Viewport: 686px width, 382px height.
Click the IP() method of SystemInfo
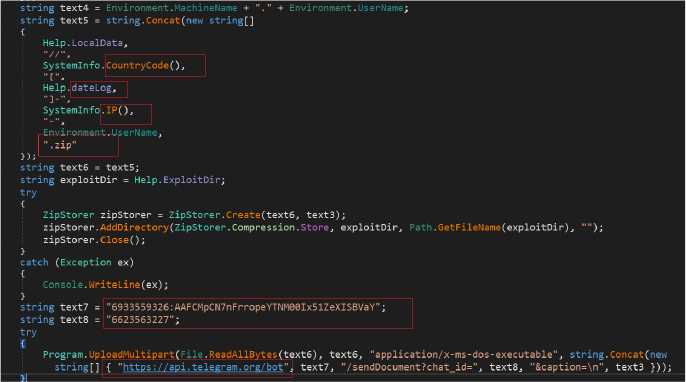pyautogui.click(x=117, y=110)
